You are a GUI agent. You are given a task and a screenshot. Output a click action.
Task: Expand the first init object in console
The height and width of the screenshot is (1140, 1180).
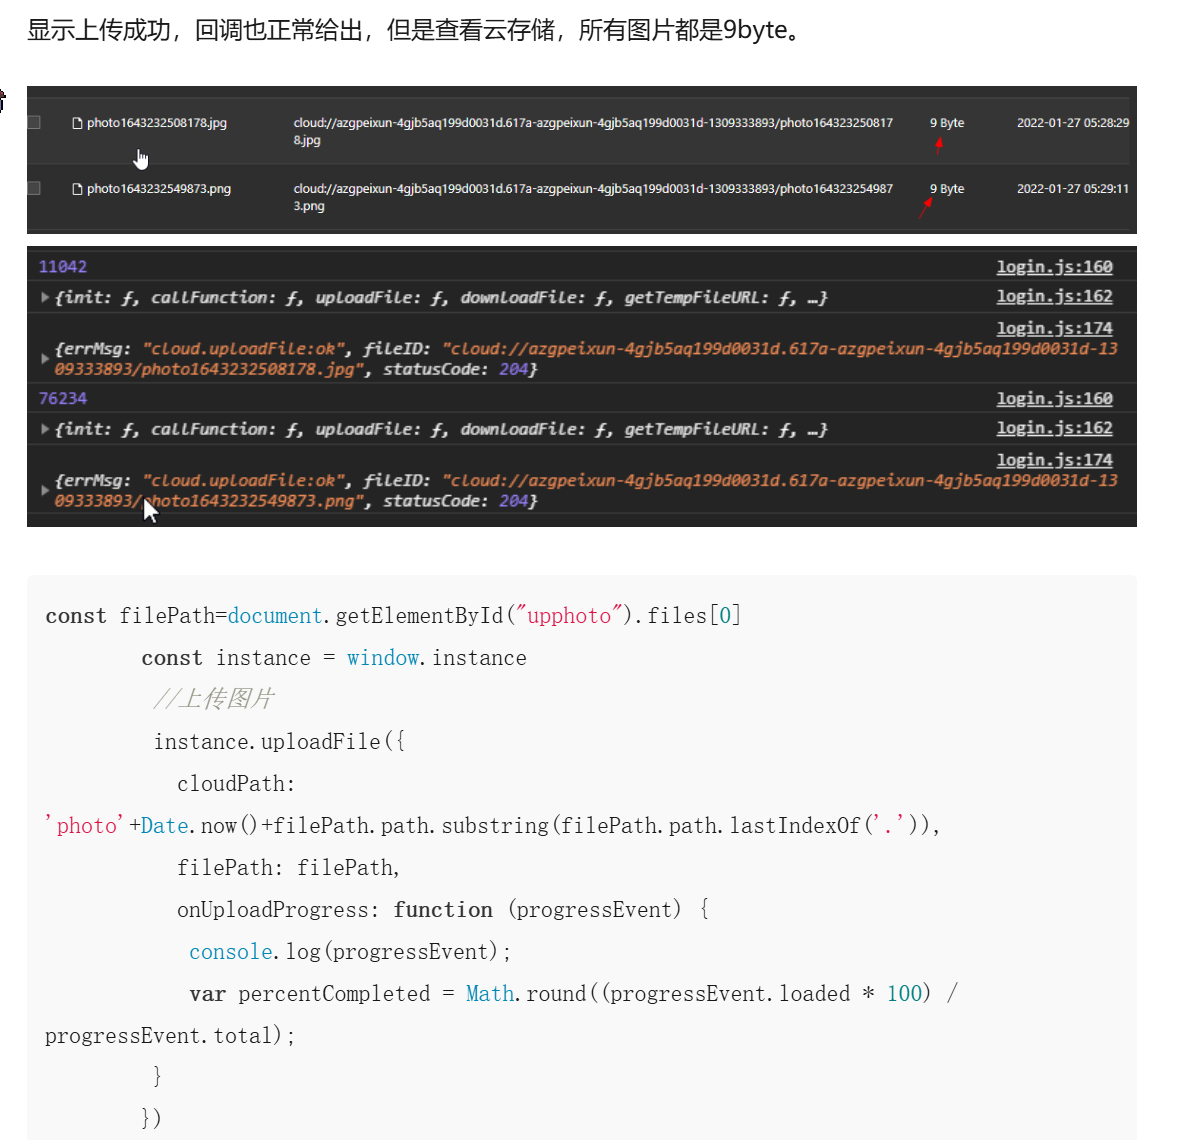tap(44, 297)
